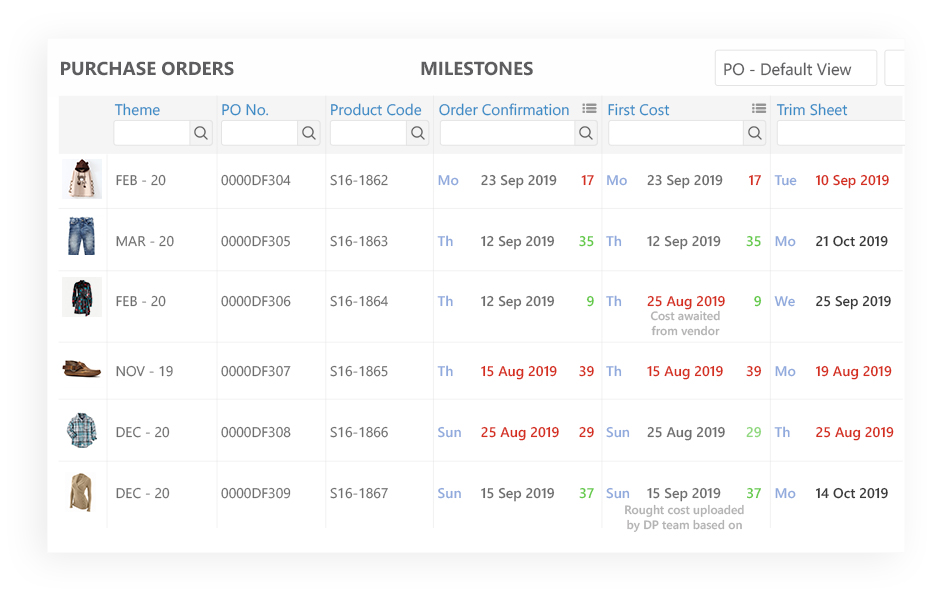
Task: Click the MILESTONES heading
Action: (477, 69)
